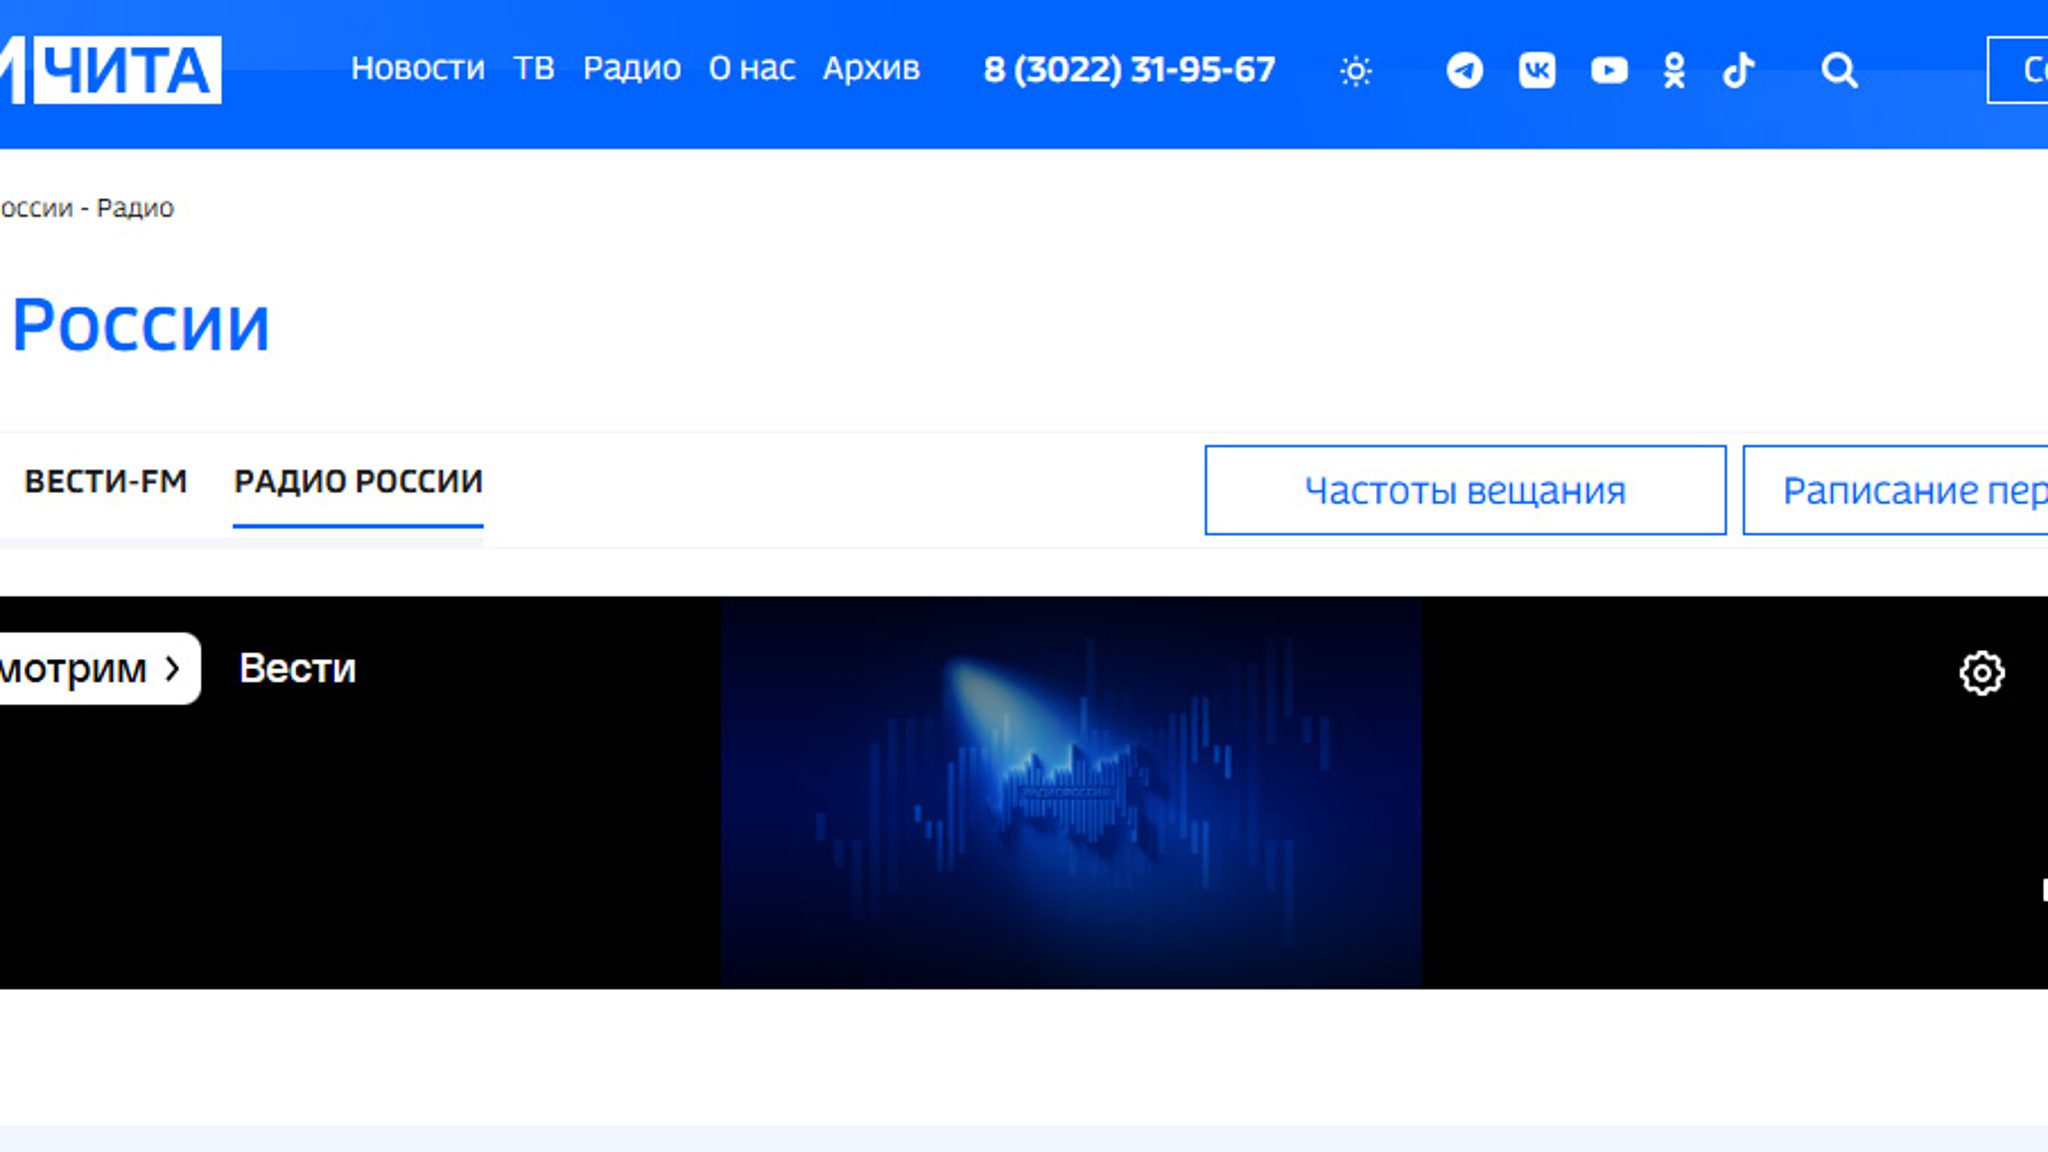Select the РАДИО РОССИИ tab
Viewport: 2048px width, 1152px height.
[x=358, y=481]
